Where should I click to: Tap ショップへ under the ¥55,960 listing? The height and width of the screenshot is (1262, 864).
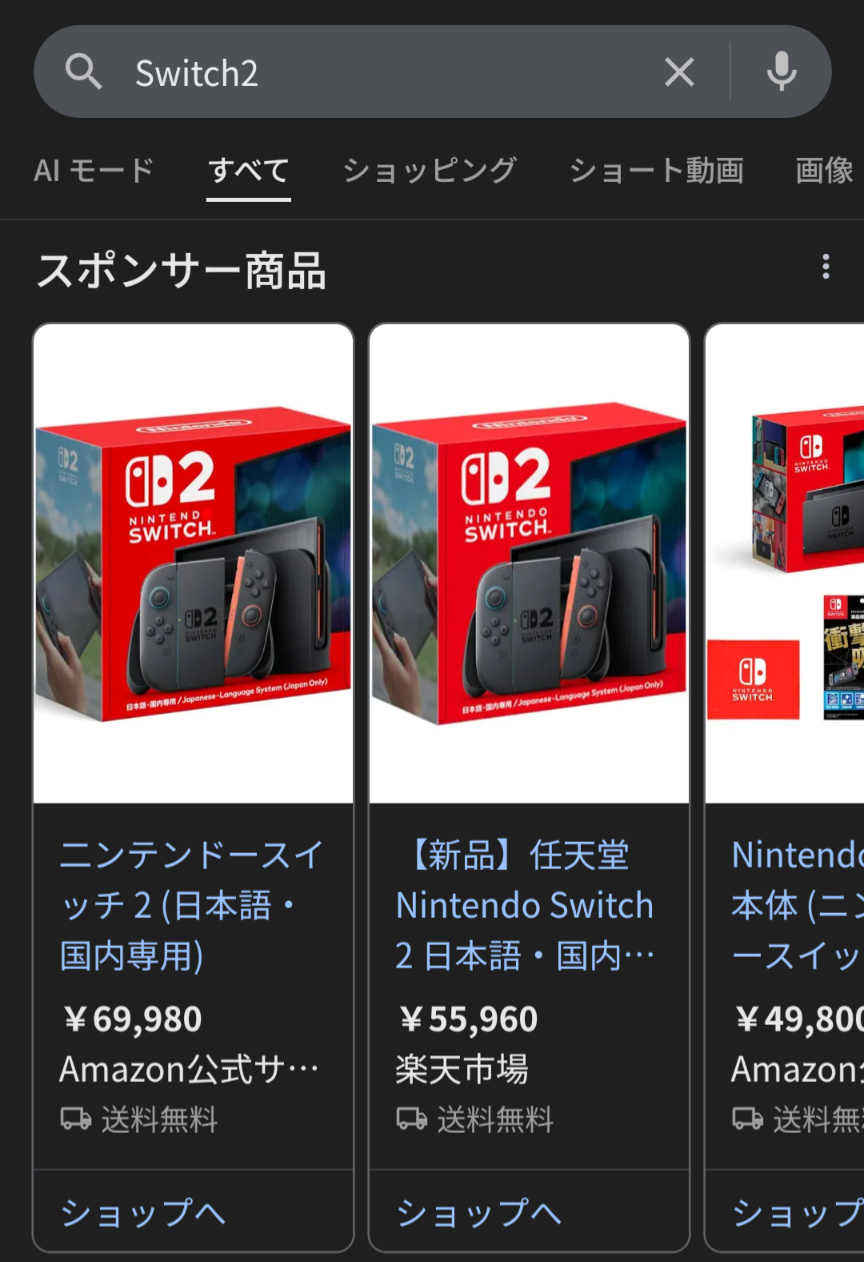[479, 1213]
